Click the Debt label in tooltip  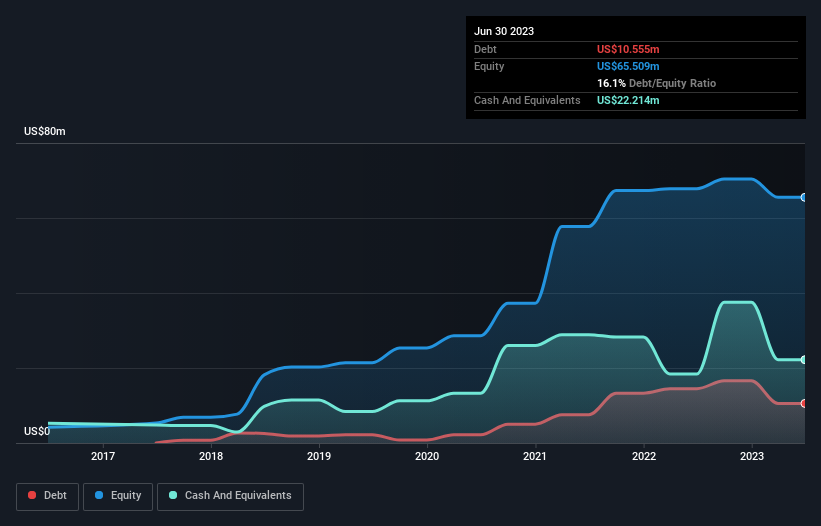point(485,49)
